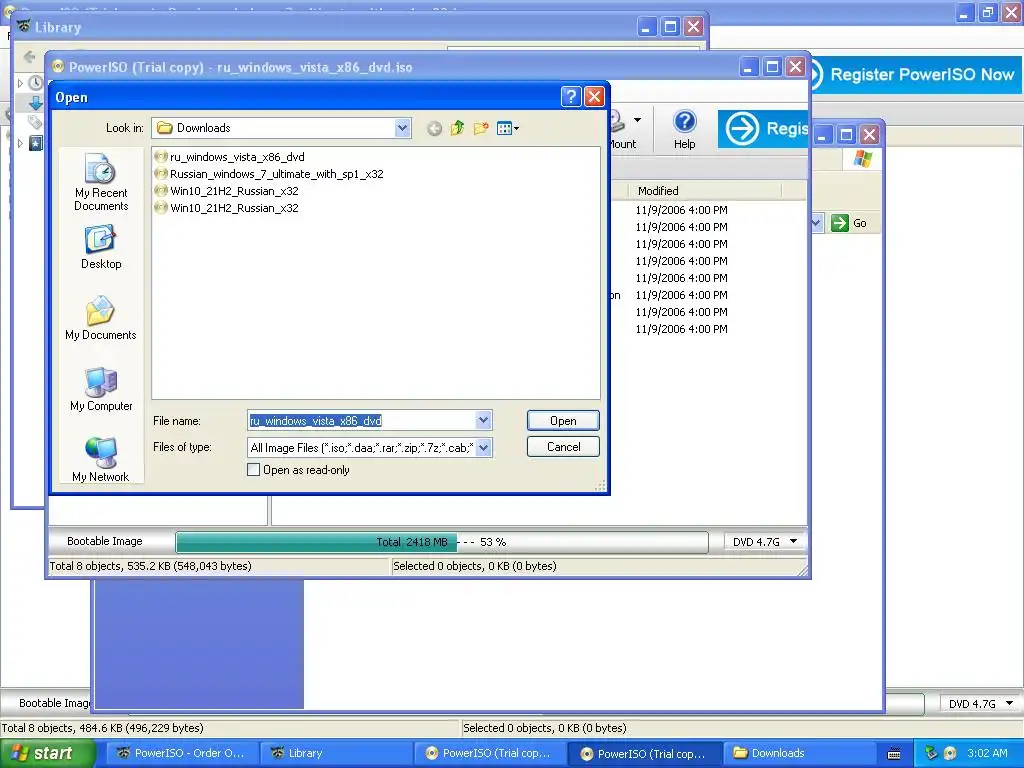Select My Network in the places bar

pyautogui.click(x=101, y=460)
